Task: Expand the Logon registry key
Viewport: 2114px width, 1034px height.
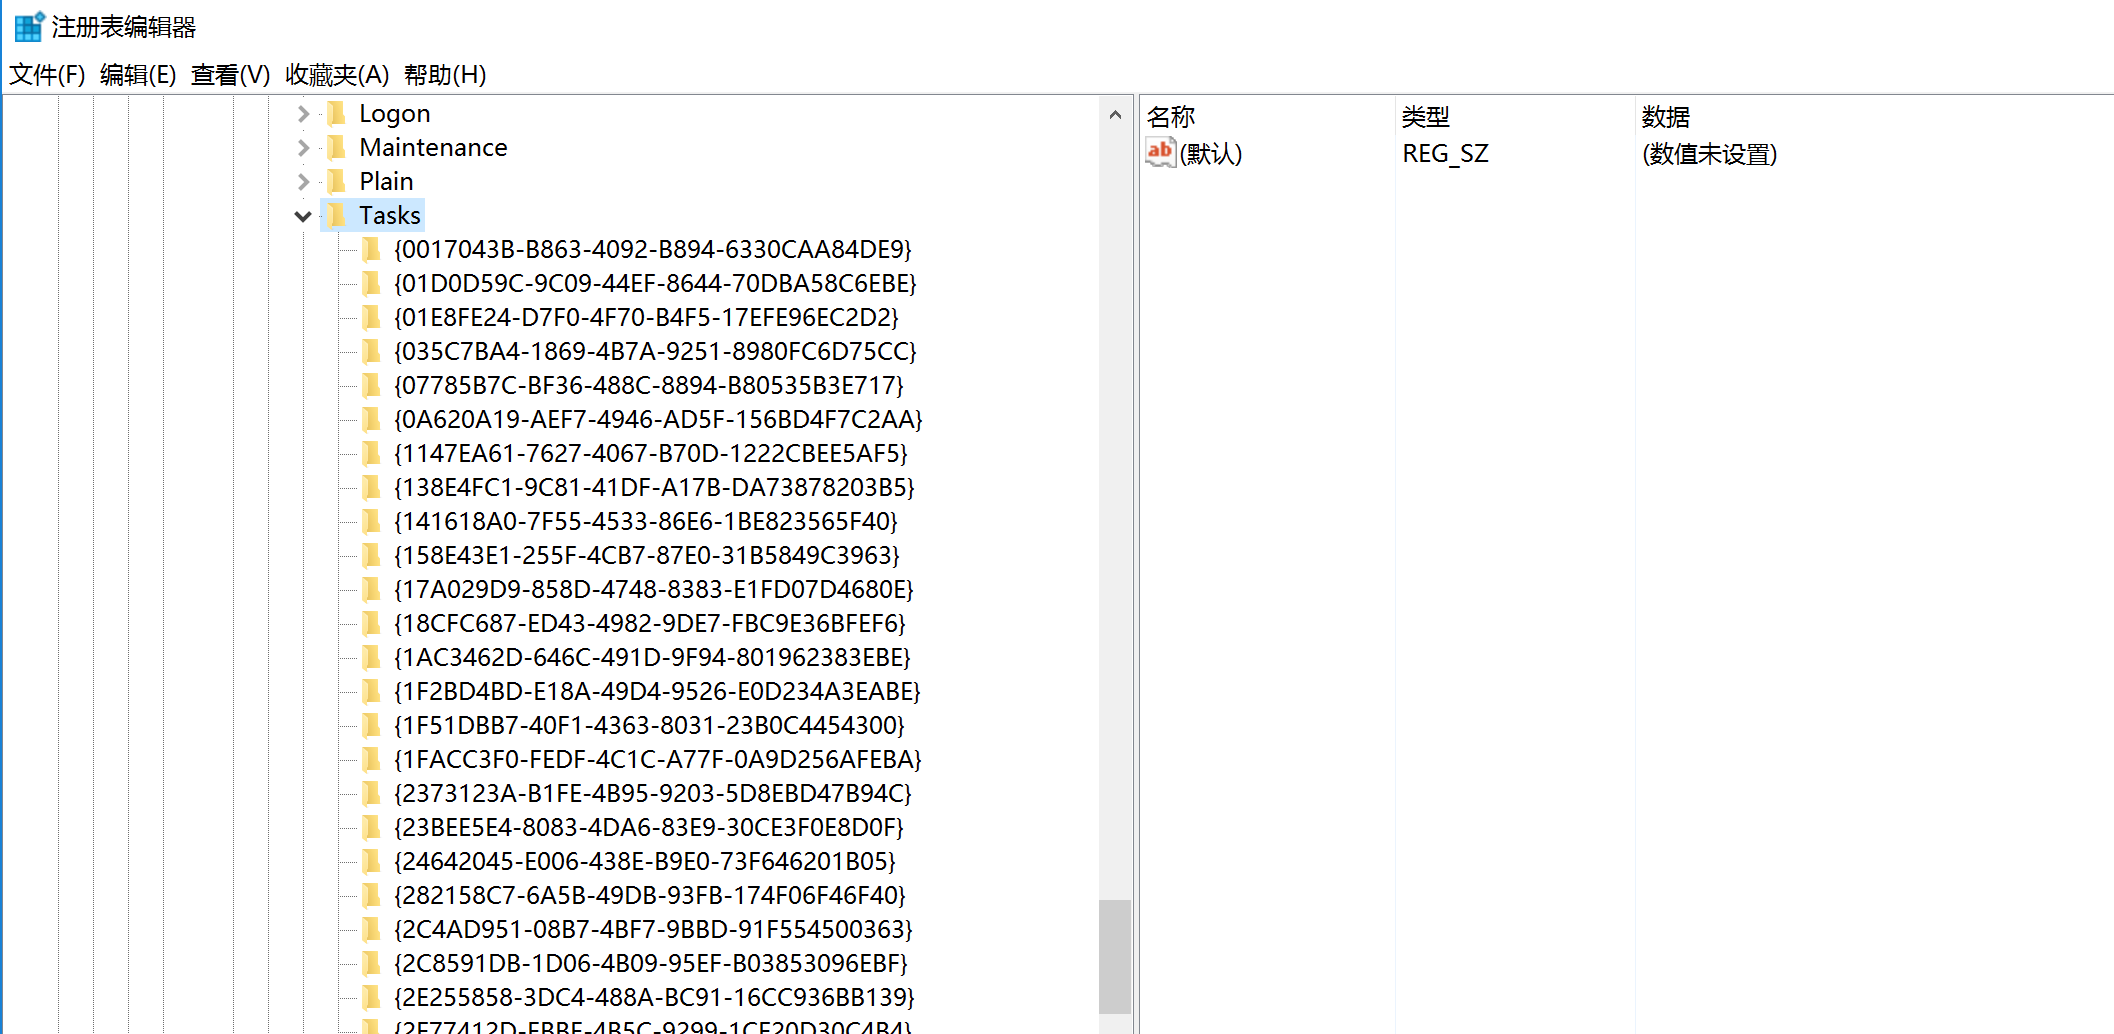Action: pos(303,114)
